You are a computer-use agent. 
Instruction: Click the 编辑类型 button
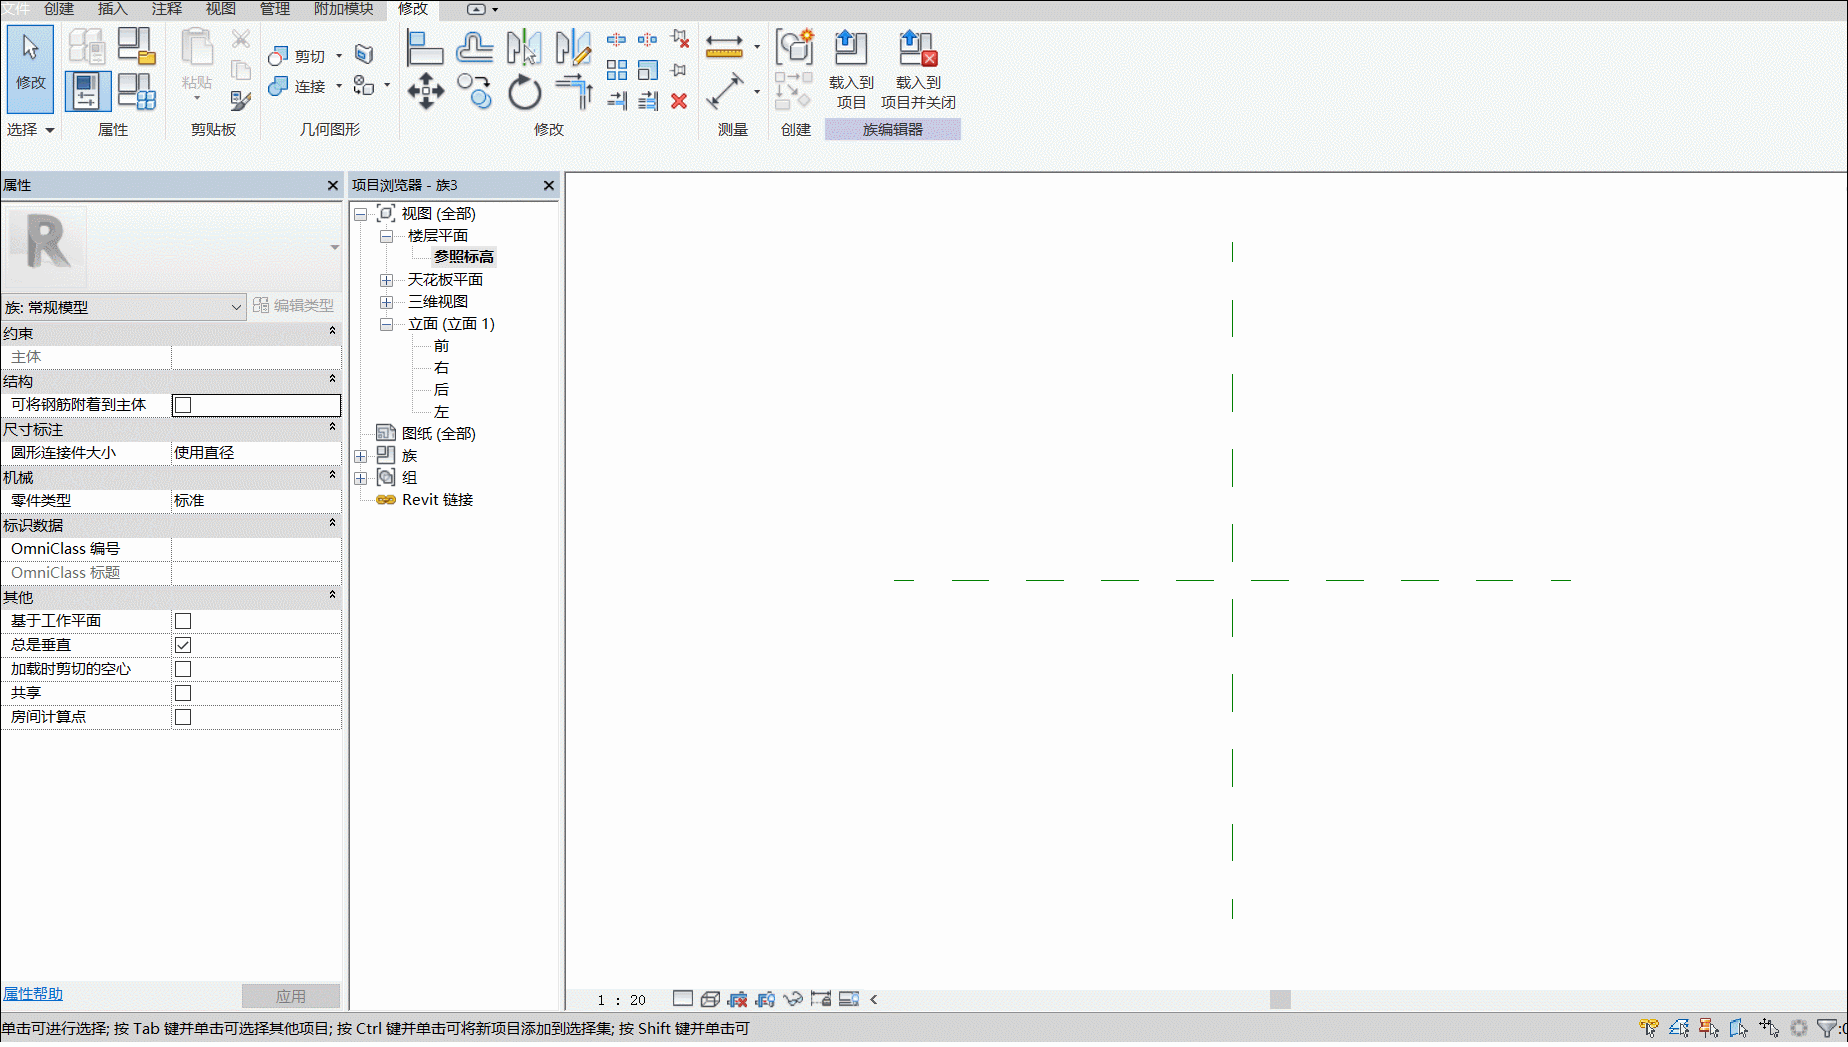click(294, 306)
